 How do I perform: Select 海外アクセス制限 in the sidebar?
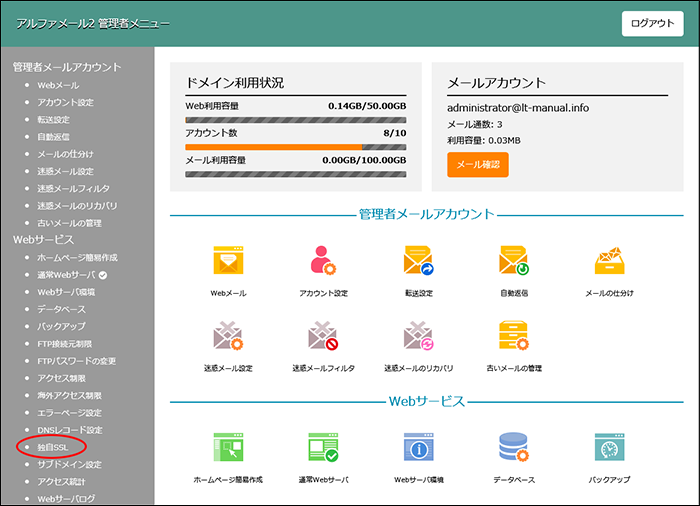(69, 395)
